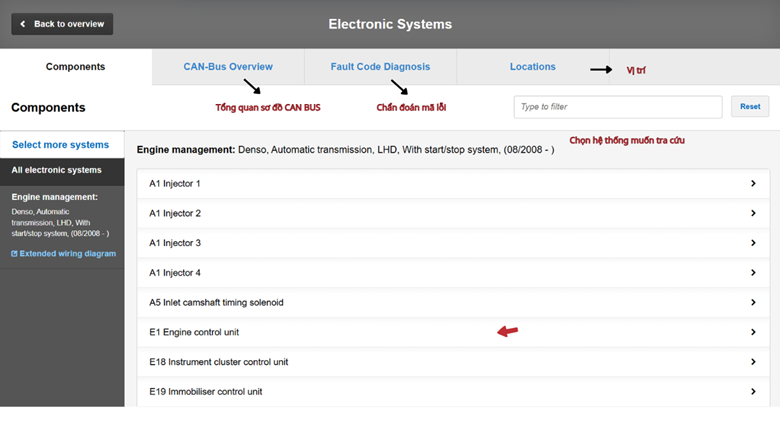Open the Extended wiring diagram link
The image size is (780, 424).
click(67, 254)
